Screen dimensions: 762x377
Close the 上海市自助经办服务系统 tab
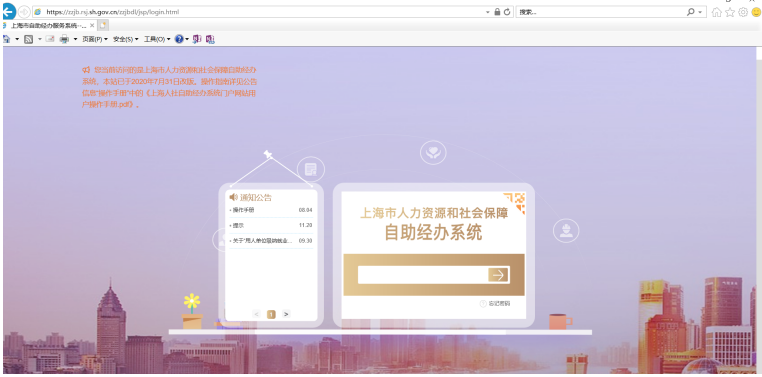point(92,25)
